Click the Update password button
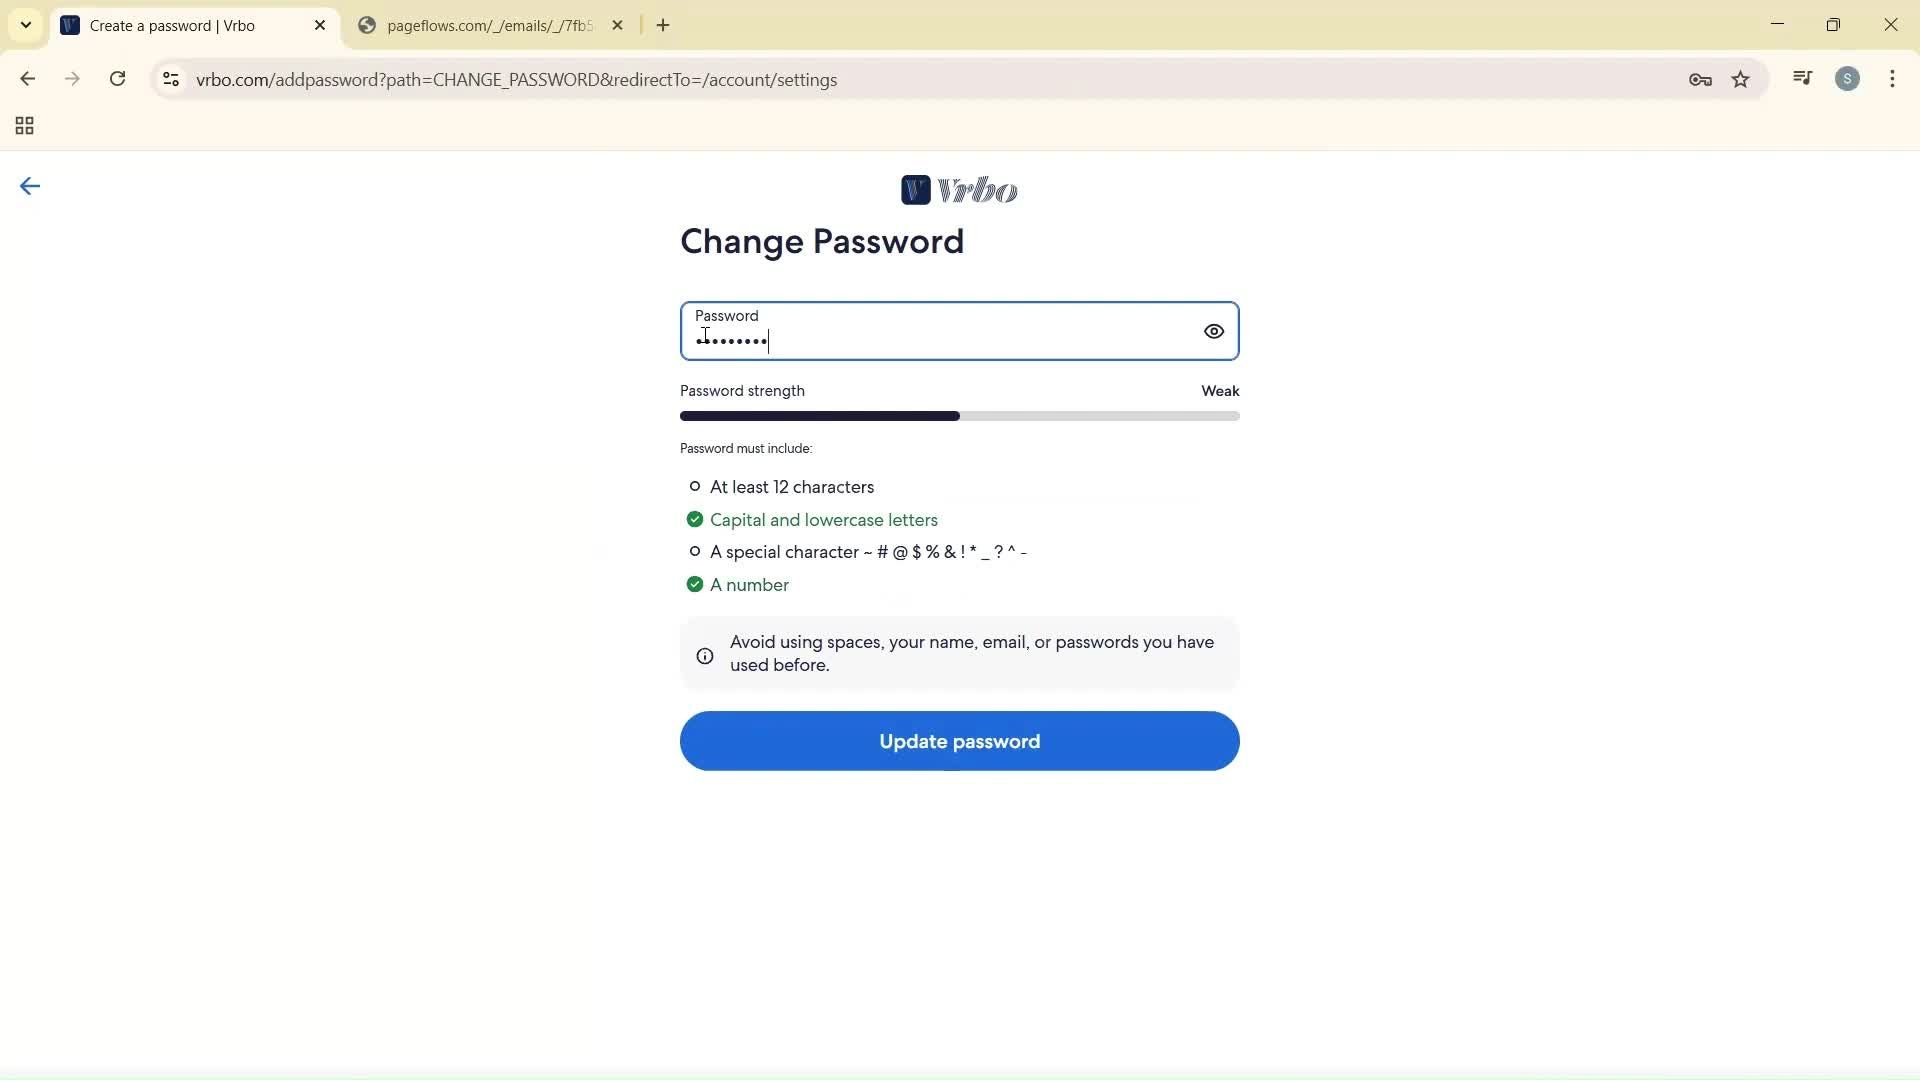This screenshot has height=1080, width=1920. coord(958,741)
